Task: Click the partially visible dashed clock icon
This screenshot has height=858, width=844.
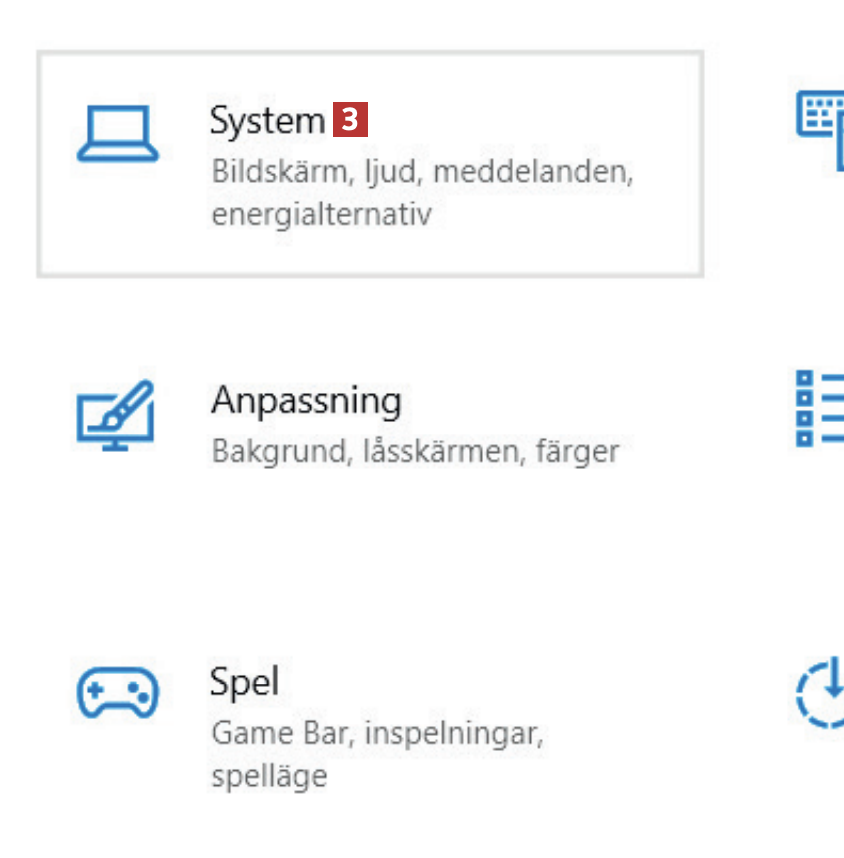Action: [x=822, y=692]
